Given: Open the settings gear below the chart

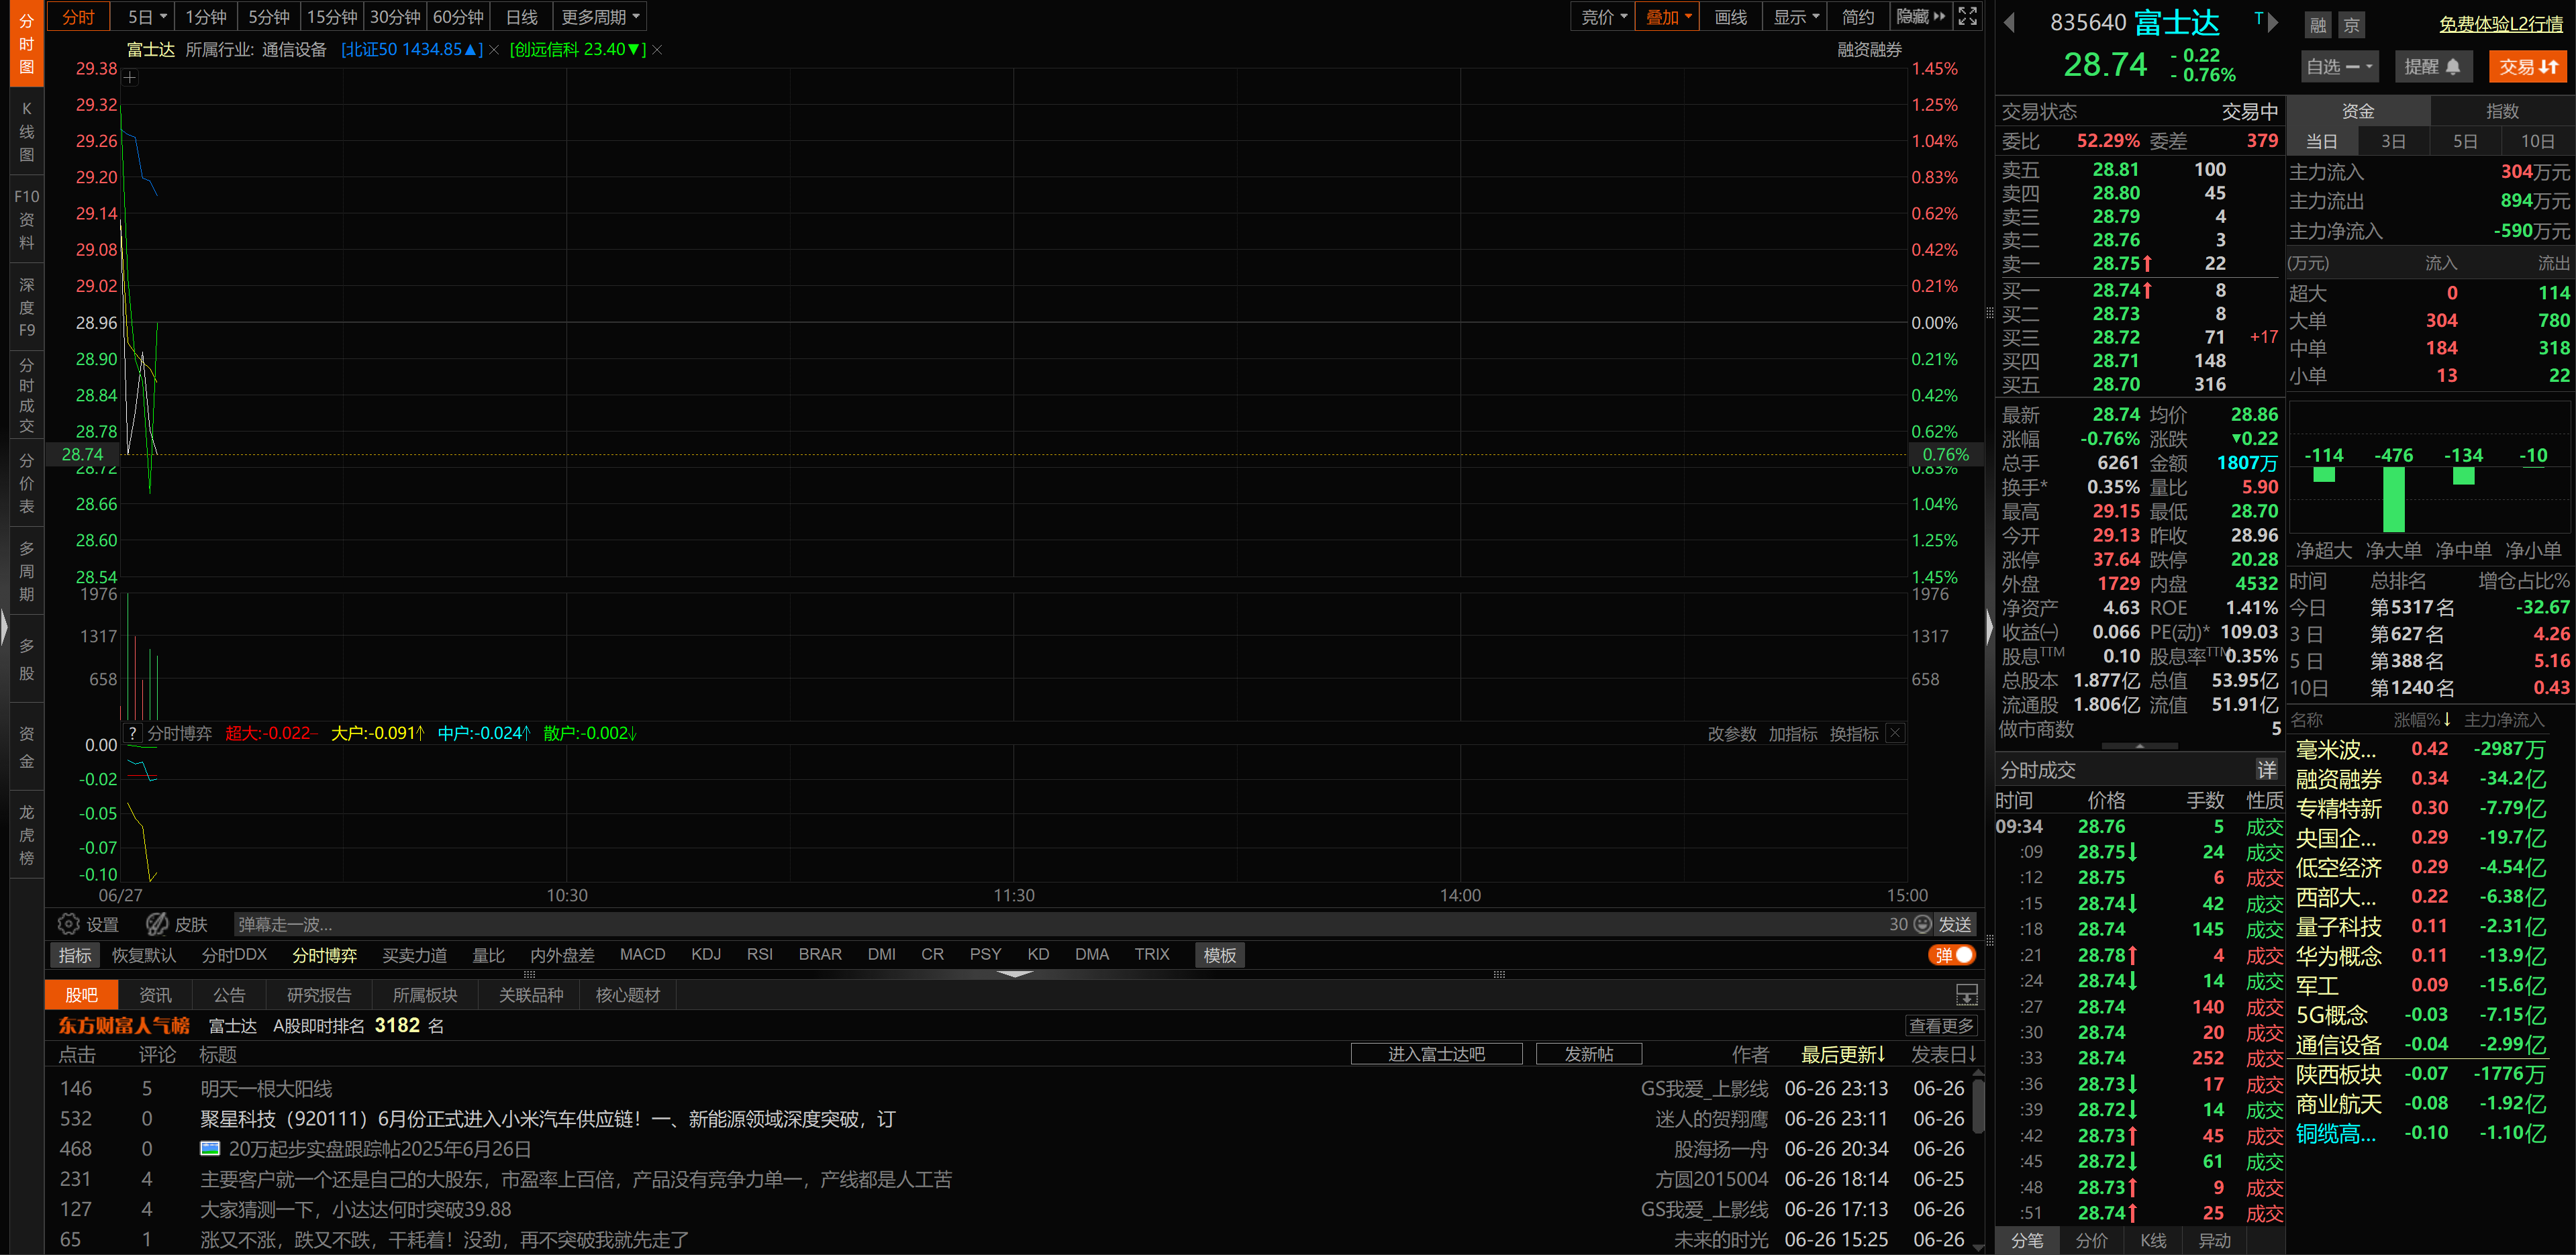Looking at the screenshot, I should [x=69, y=924].
